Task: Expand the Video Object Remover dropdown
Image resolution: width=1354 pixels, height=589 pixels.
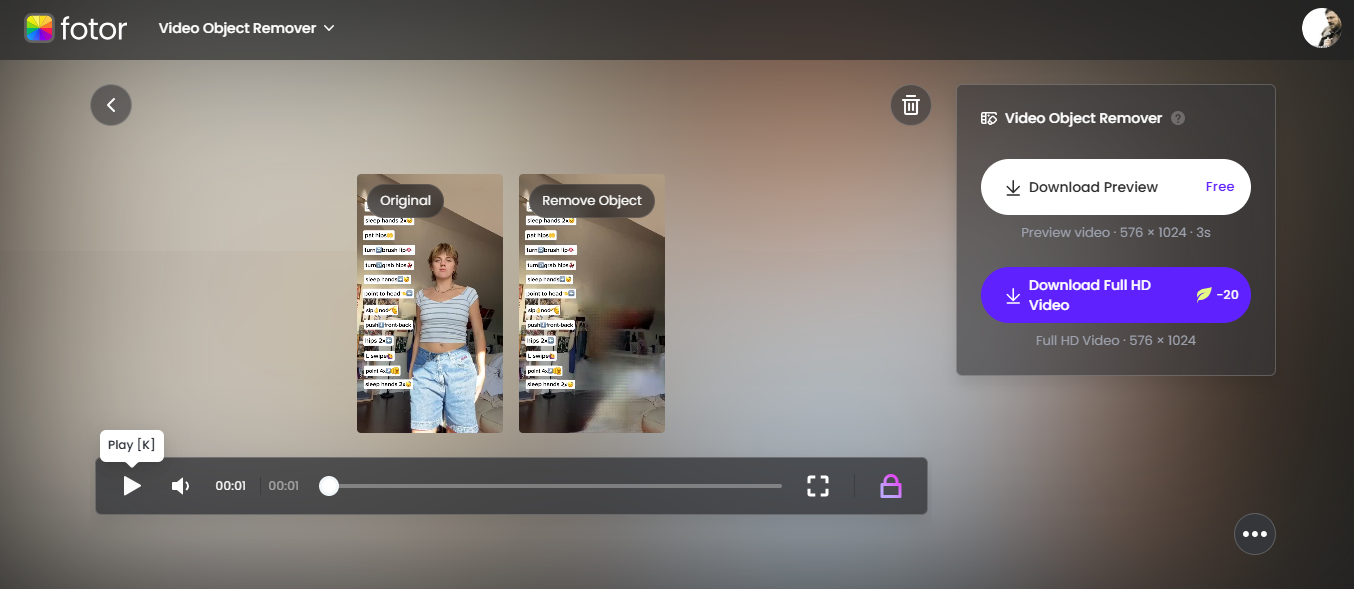Action: pos(246,28)
